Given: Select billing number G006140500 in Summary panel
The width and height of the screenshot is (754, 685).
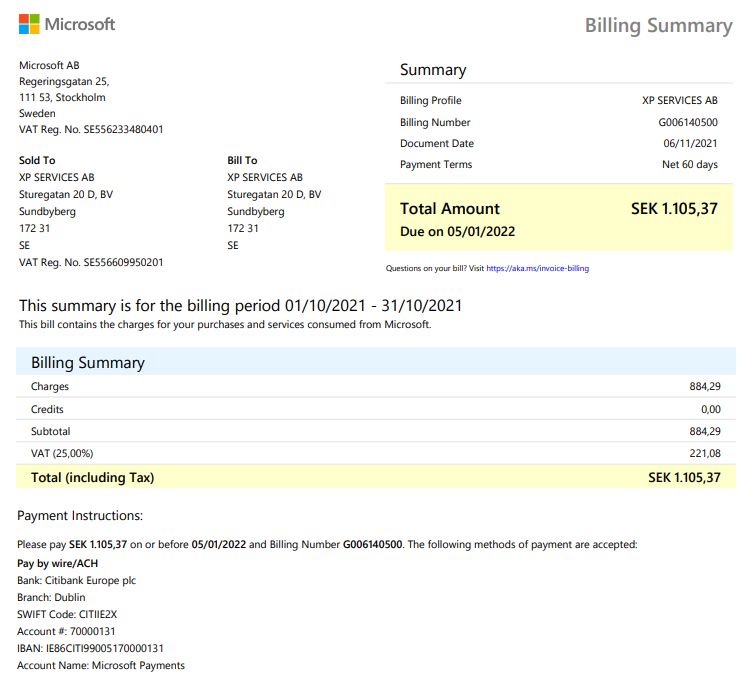Looking at the screenshot, I should 687,122.
